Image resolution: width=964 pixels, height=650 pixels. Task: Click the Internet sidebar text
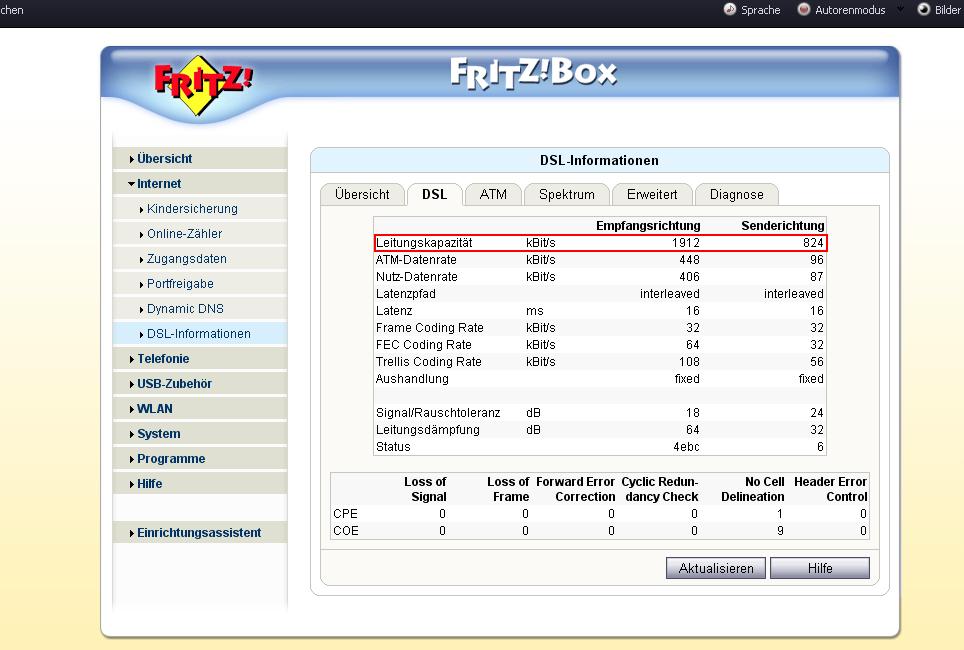pos(159,184)
